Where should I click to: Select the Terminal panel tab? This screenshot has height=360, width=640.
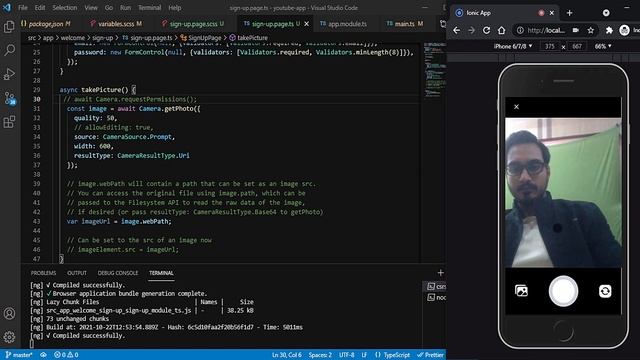click(x=161, y=273)
